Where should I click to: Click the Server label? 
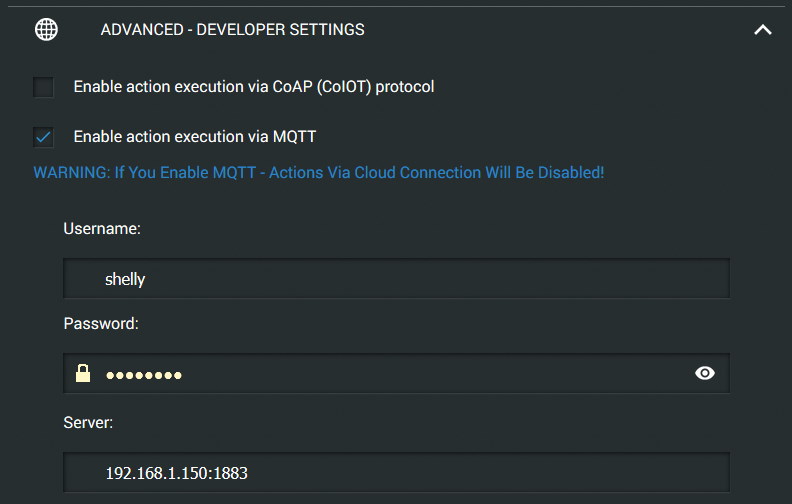point(88,422)
